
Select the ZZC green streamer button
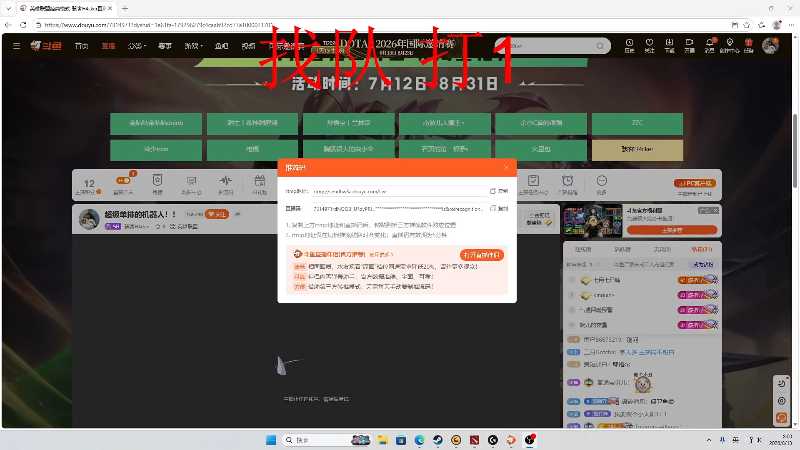(637, 123)
